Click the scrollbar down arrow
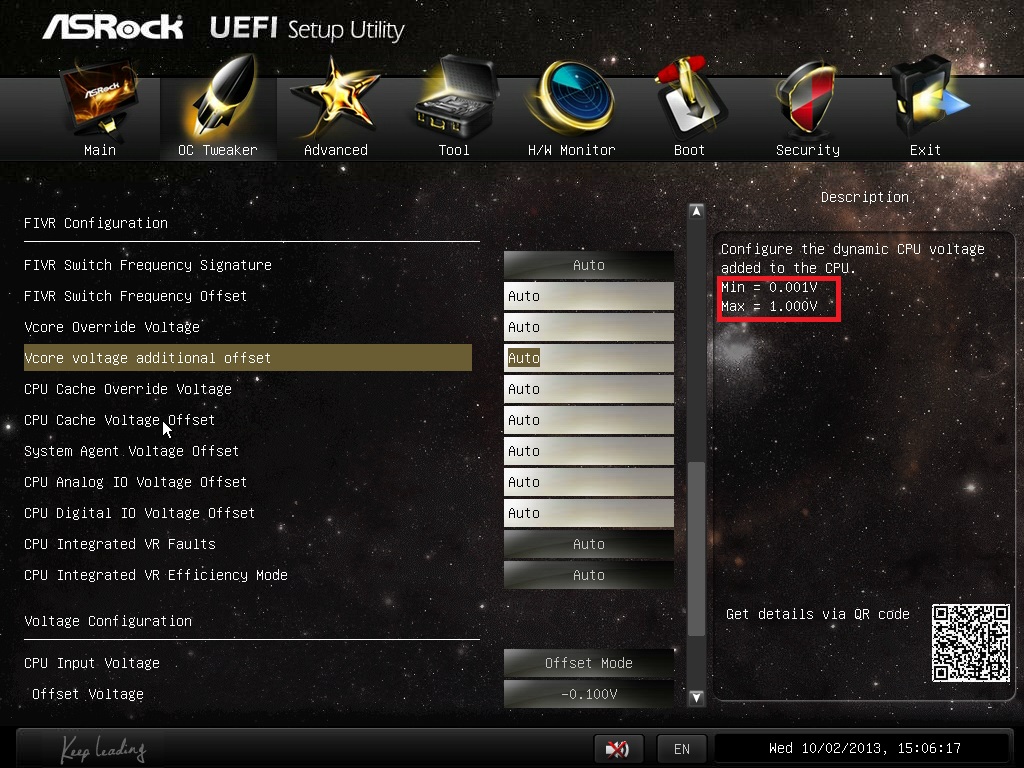 (696, 697)
